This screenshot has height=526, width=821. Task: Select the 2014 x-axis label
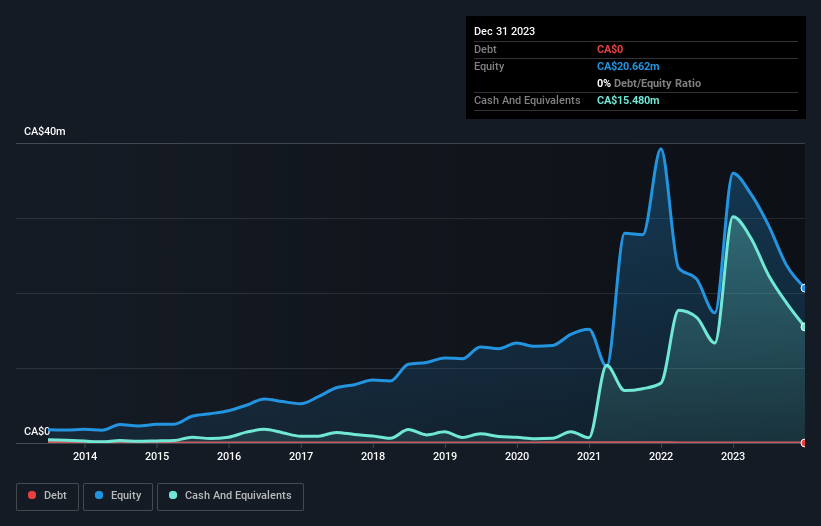pyautogui.click(x=85, y=456)
